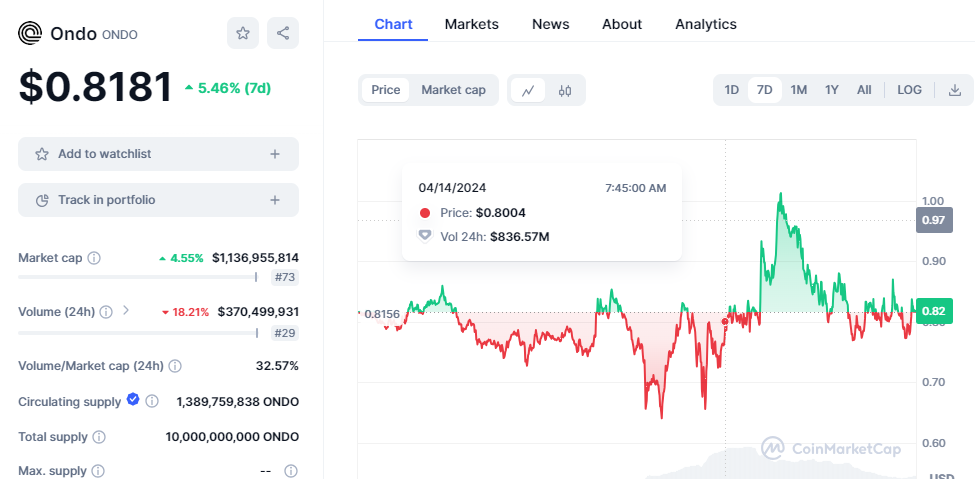Select Price chart toggle
Image resolution: width=975 pixels, height=479 pixels.
click(x=386, y=90)
